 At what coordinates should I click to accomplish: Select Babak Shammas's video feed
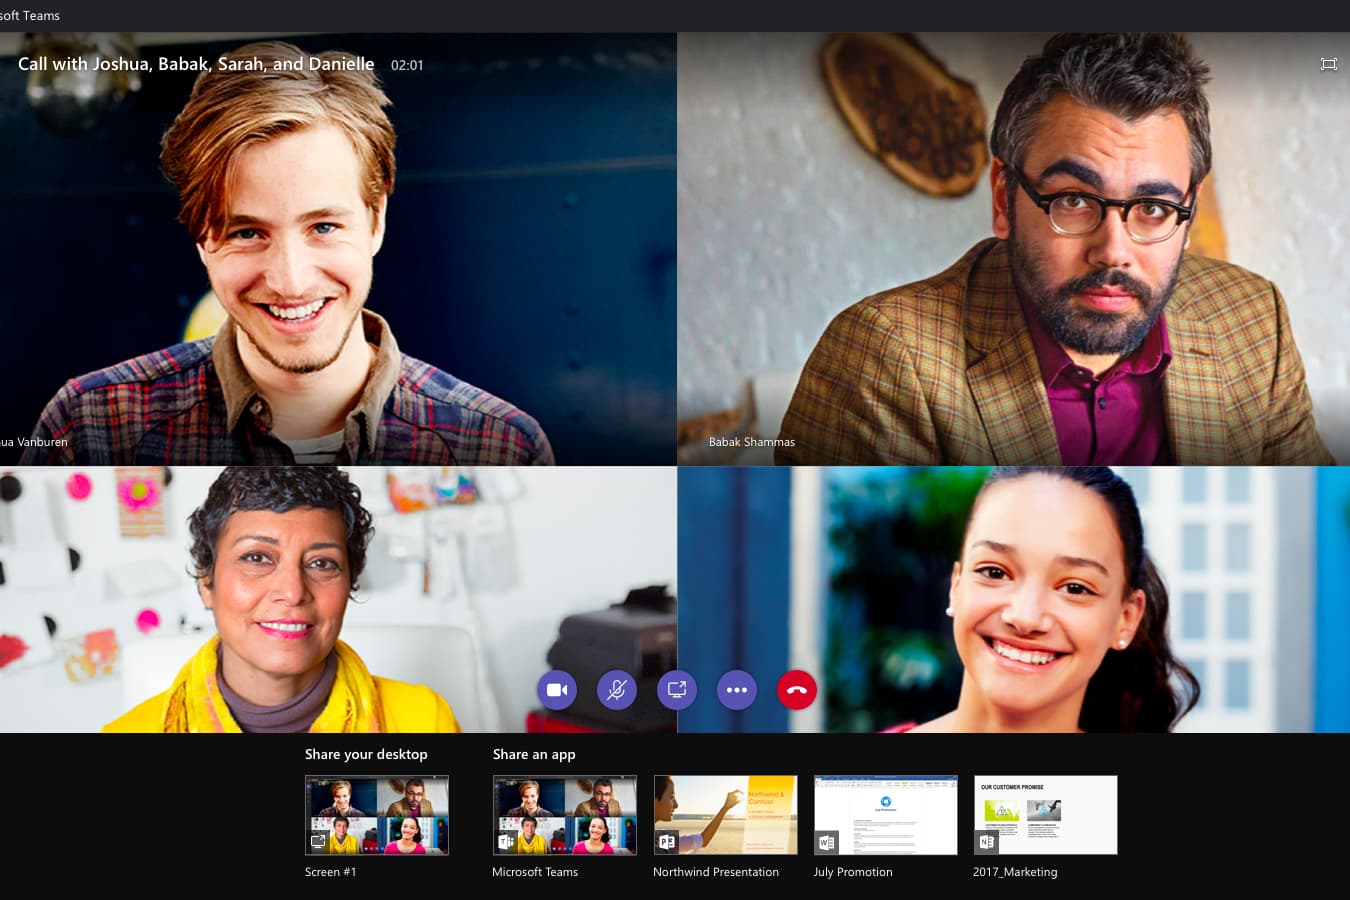coord(1013,248)
